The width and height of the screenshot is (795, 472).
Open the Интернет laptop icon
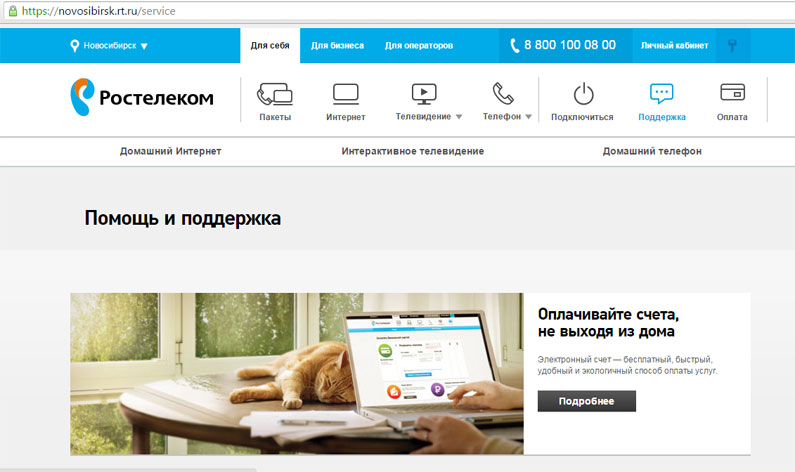tap(345, 95)
